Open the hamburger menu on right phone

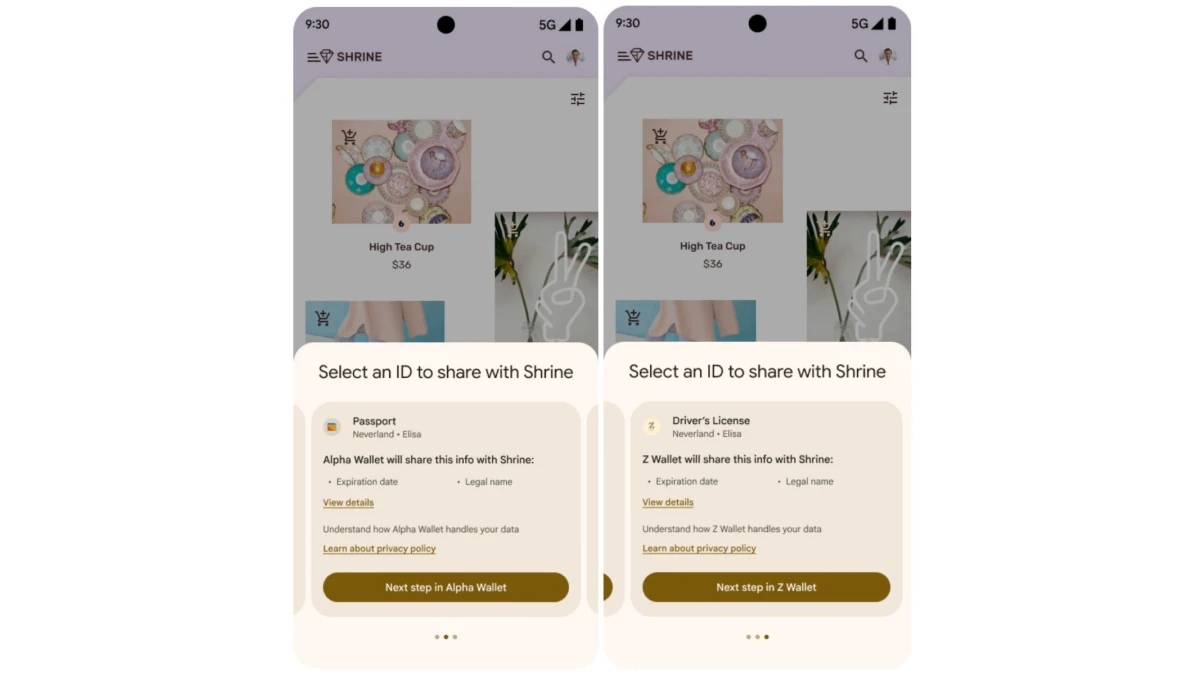coord(624,56)
